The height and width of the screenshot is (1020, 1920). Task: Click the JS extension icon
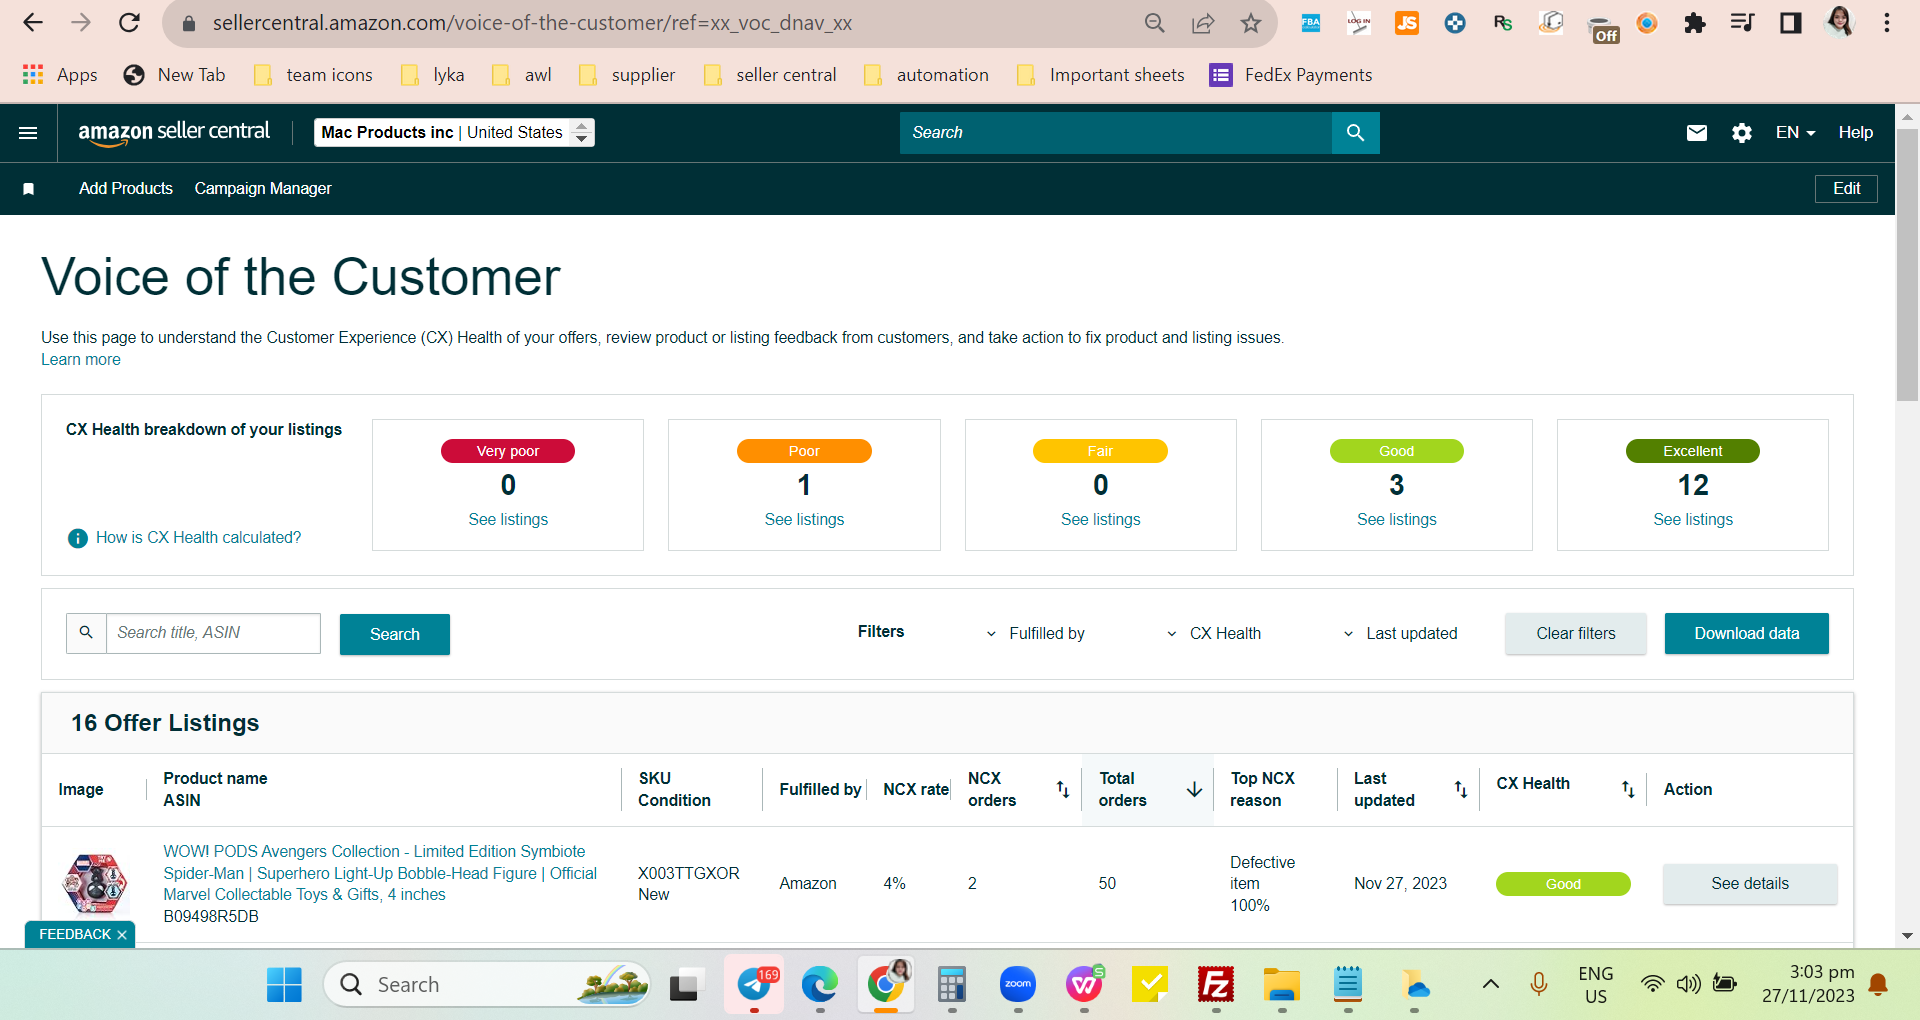pyautogui.click(x=1407, y=23)
